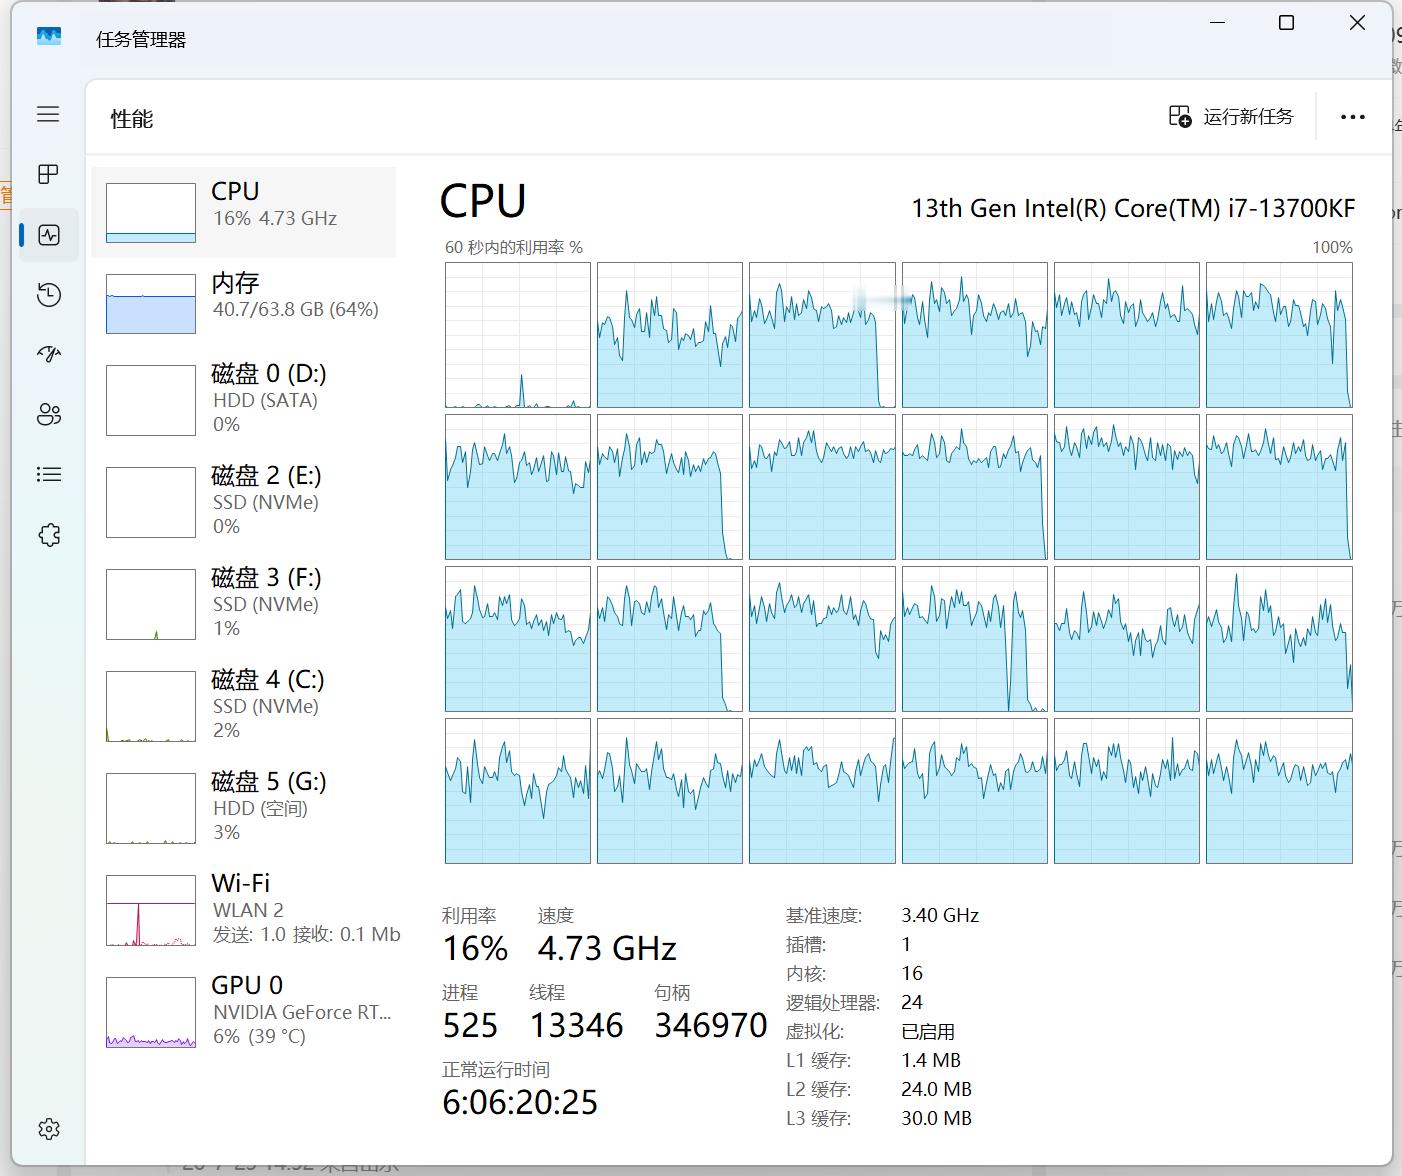This screenshot has width=1402, height=1176.
Task: Click the uptime value 6:06:20:25
Action: click(520, 1102)
